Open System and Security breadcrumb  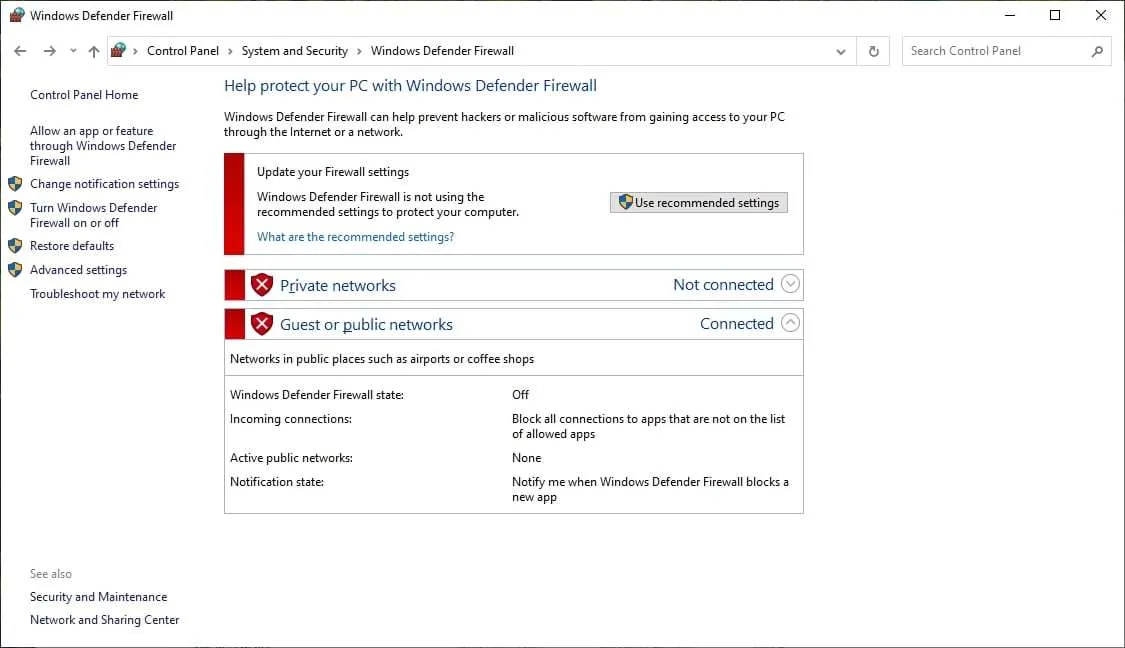(295, 51)
